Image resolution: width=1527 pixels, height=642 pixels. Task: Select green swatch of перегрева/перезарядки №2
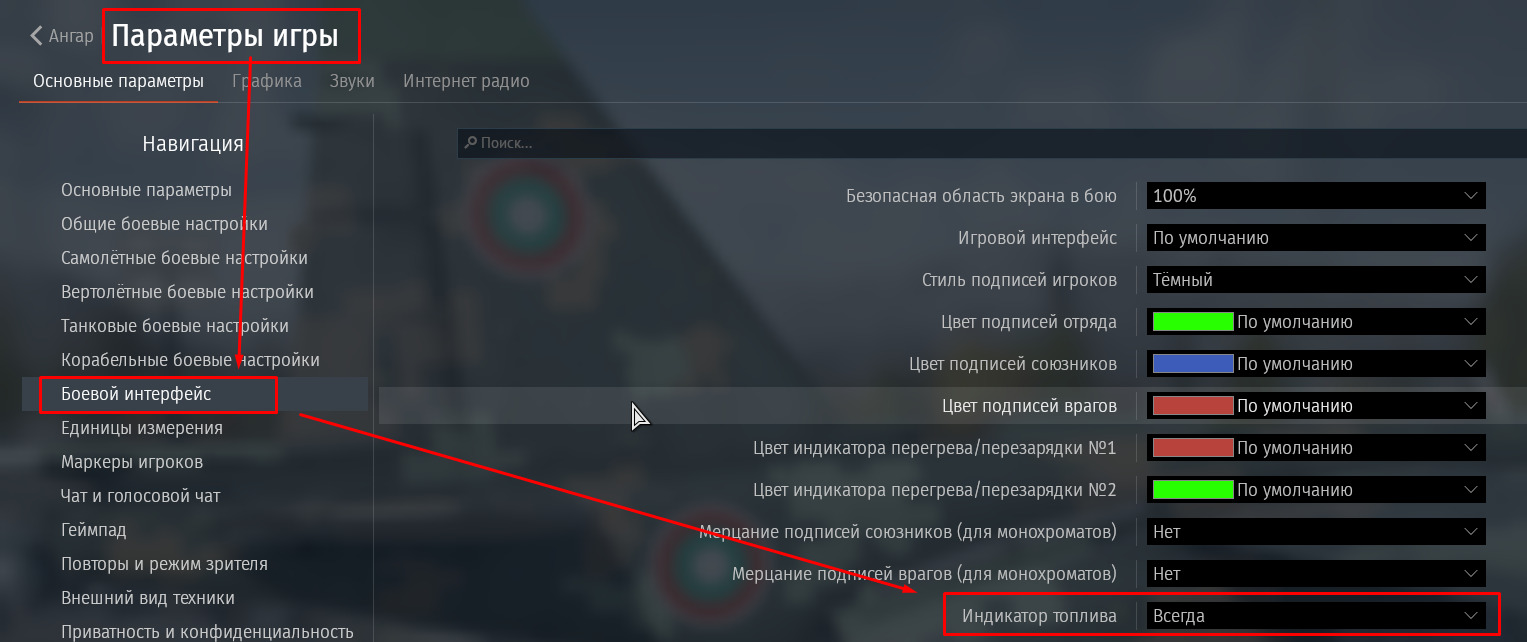tap(1193, 490)
